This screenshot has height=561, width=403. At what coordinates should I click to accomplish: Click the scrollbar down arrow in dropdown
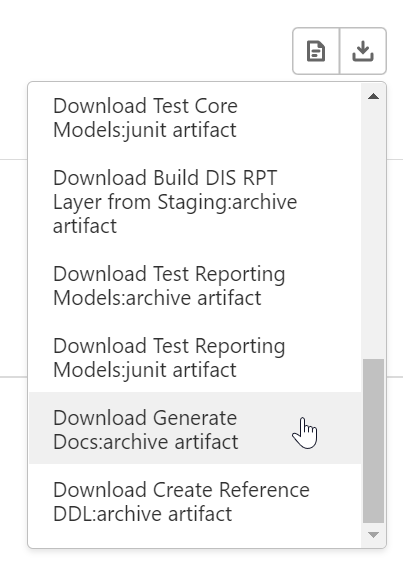[x=373, y=535]
